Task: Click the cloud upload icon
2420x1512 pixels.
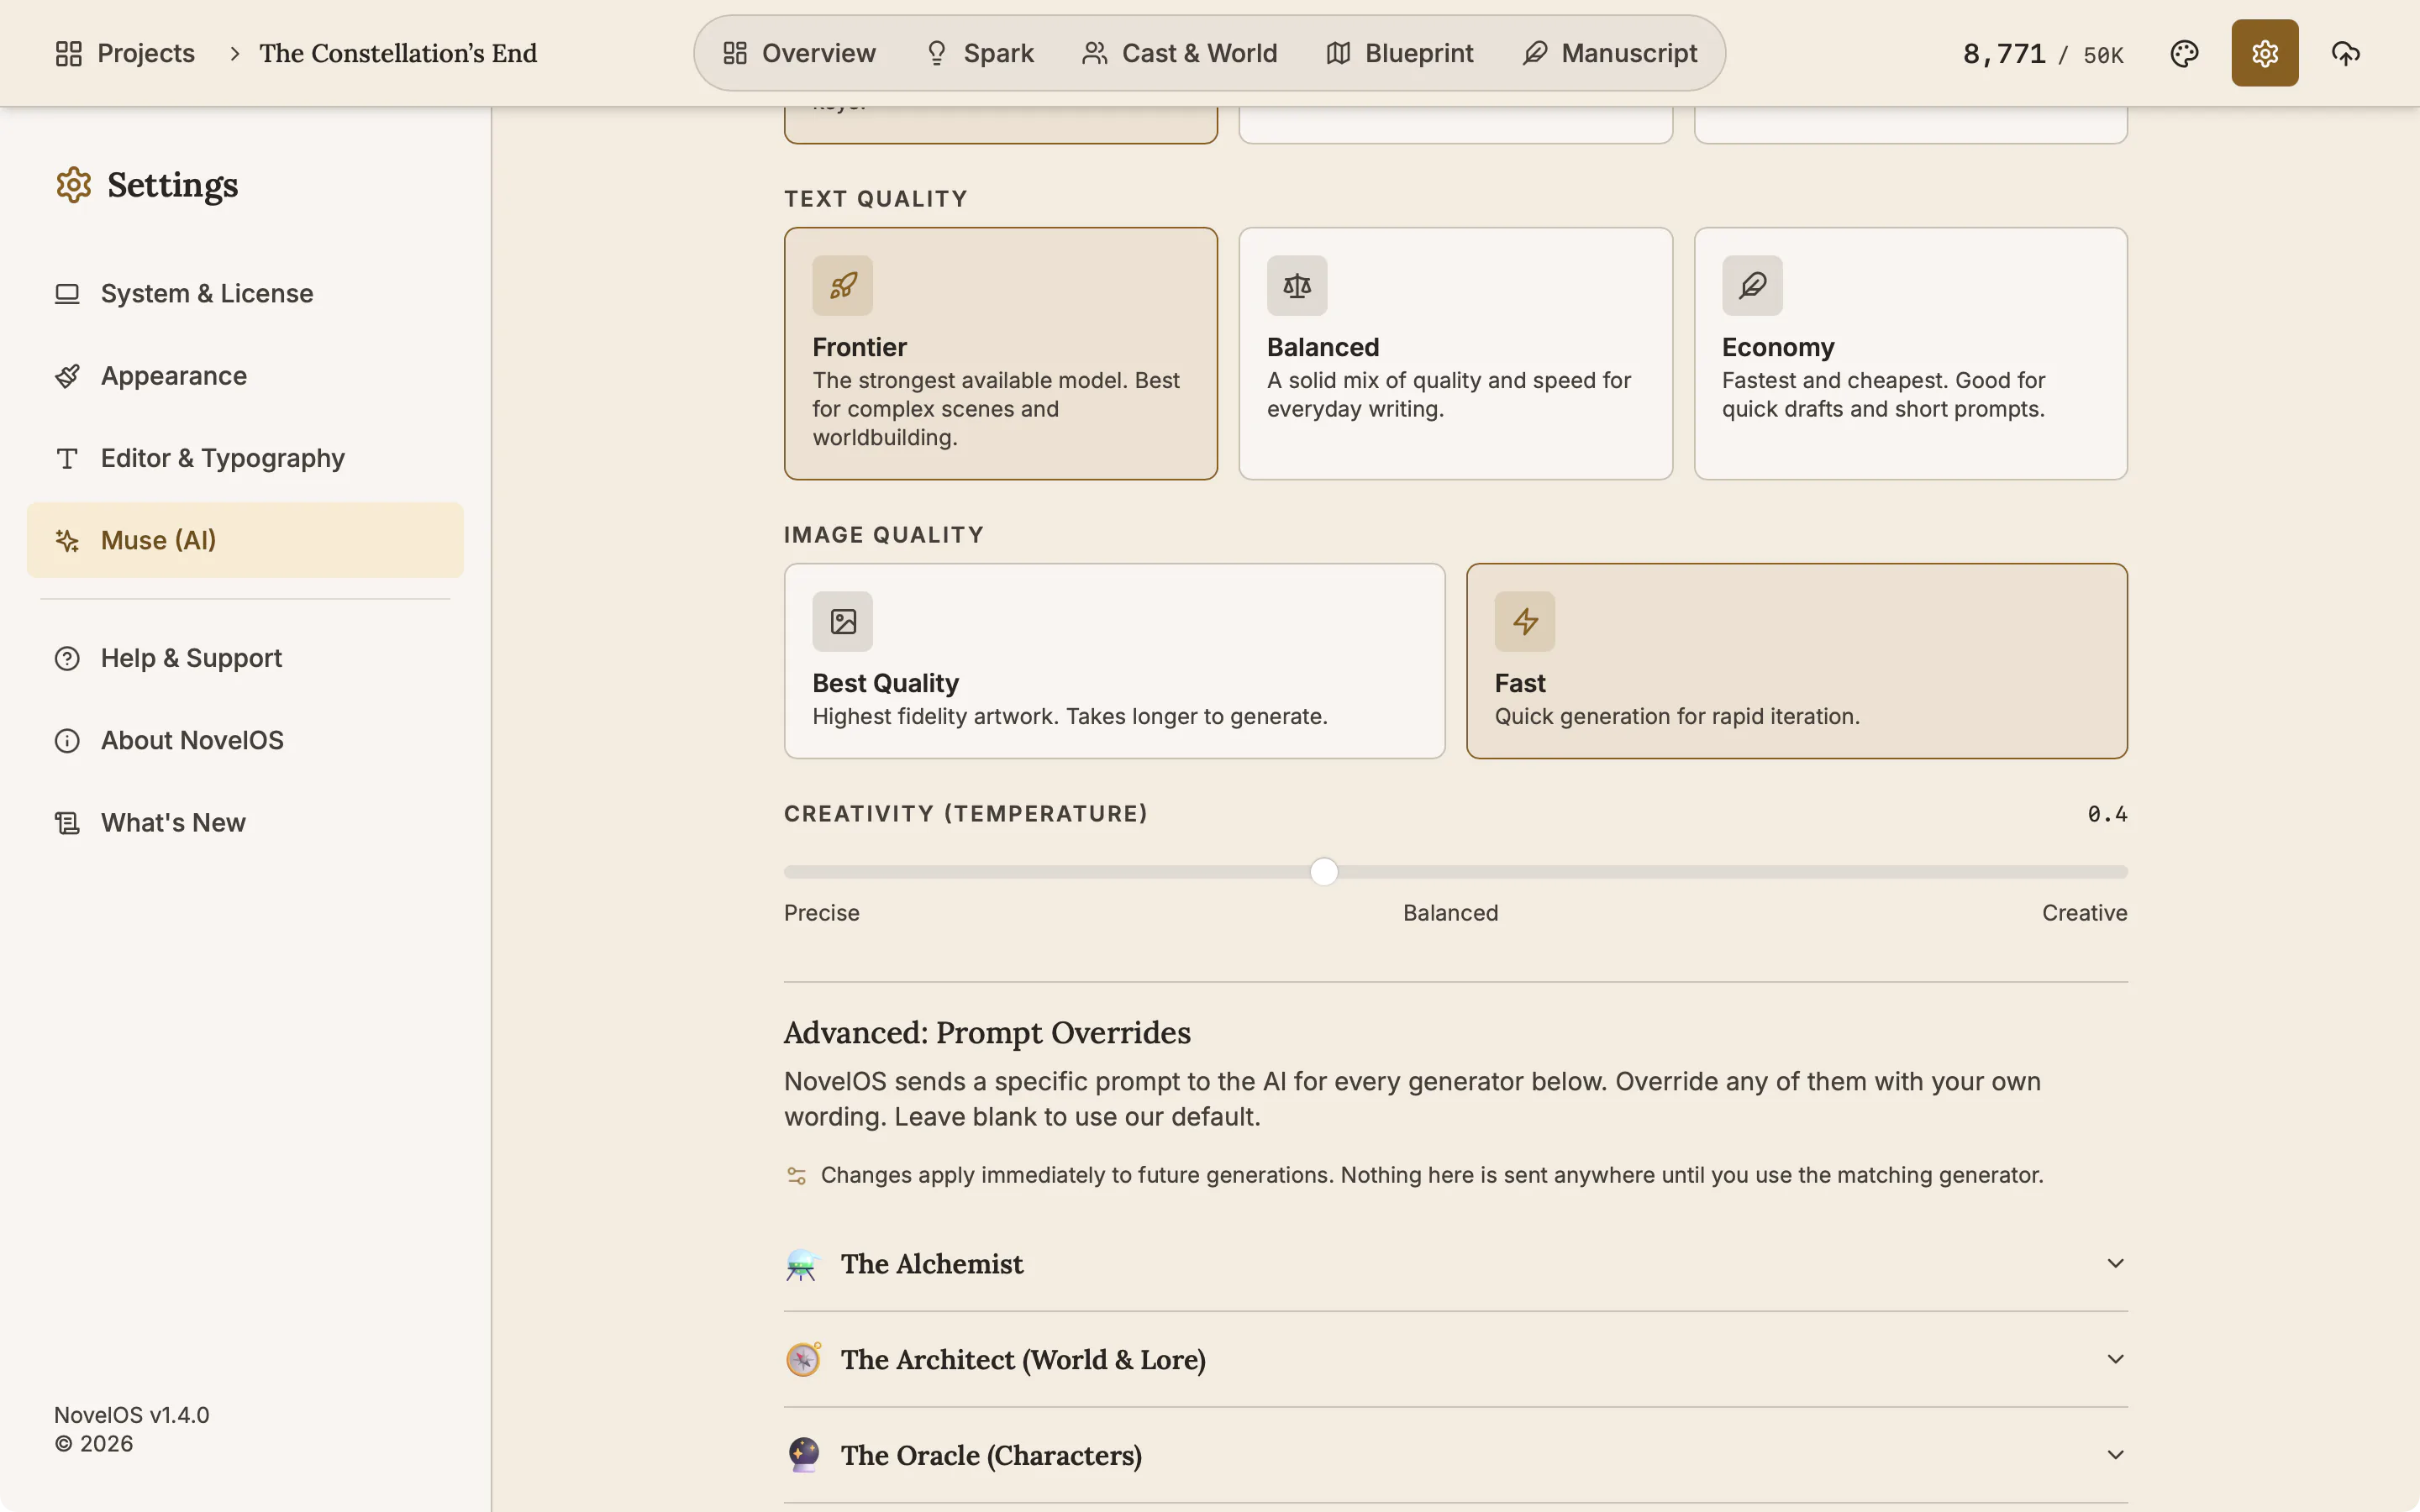Action: (2345, 53)
